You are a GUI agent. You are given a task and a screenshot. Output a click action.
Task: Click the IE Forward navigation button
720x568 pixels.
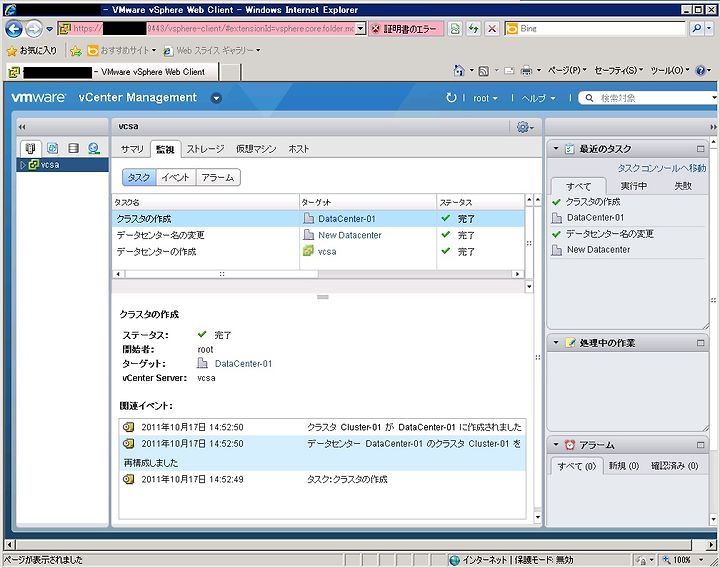(34, 29)
